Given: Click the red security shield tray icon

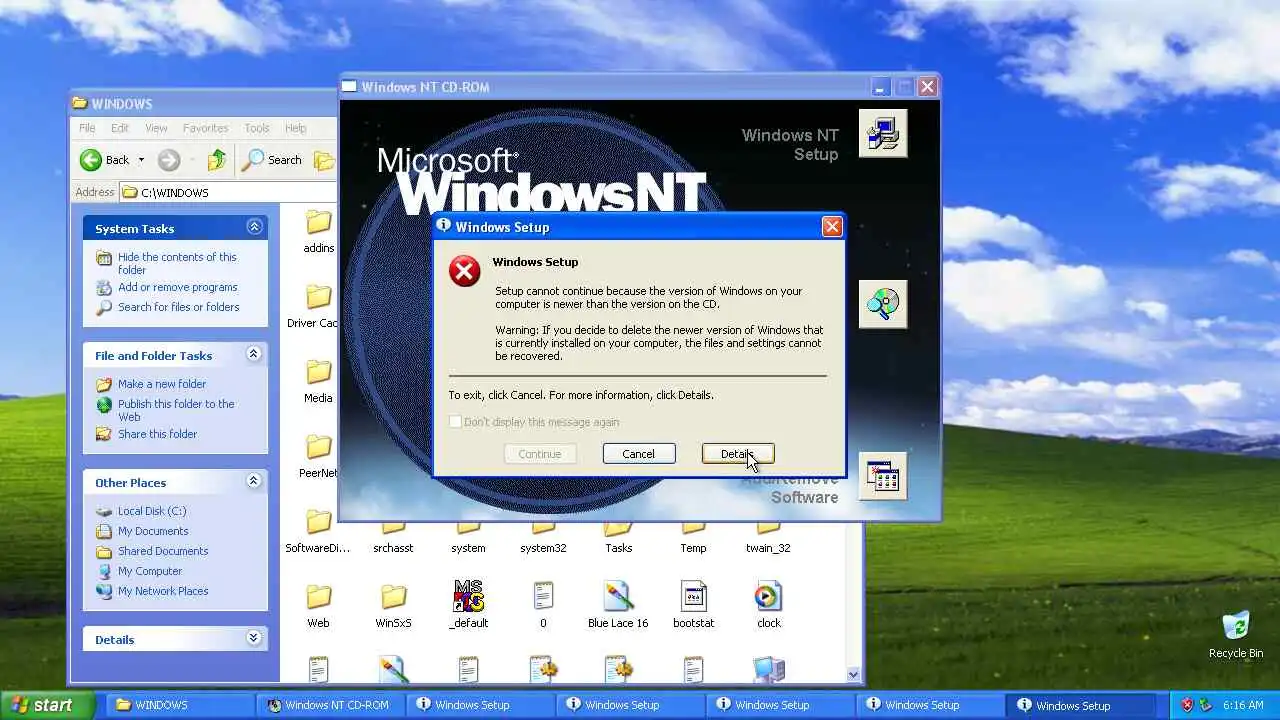Looking at the screenshot, I should pos(1188,705).
